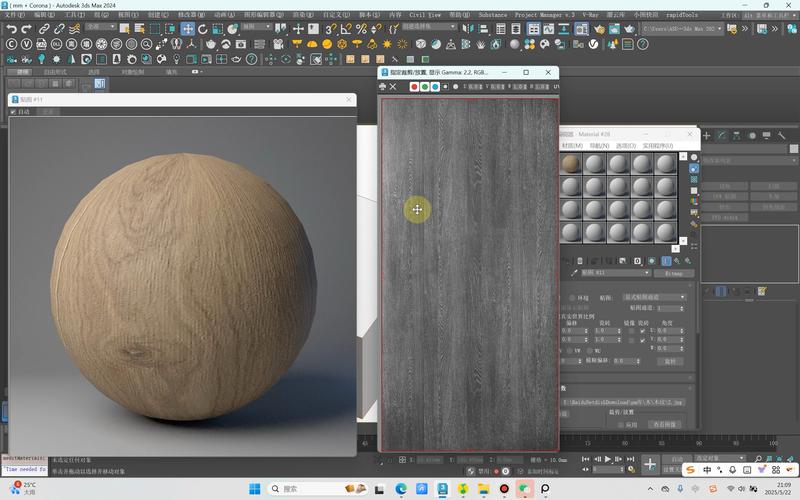800x500 pixels.
Task: Enable red channel in crop window
Action: pyautogui.click(x=414, y=87)
